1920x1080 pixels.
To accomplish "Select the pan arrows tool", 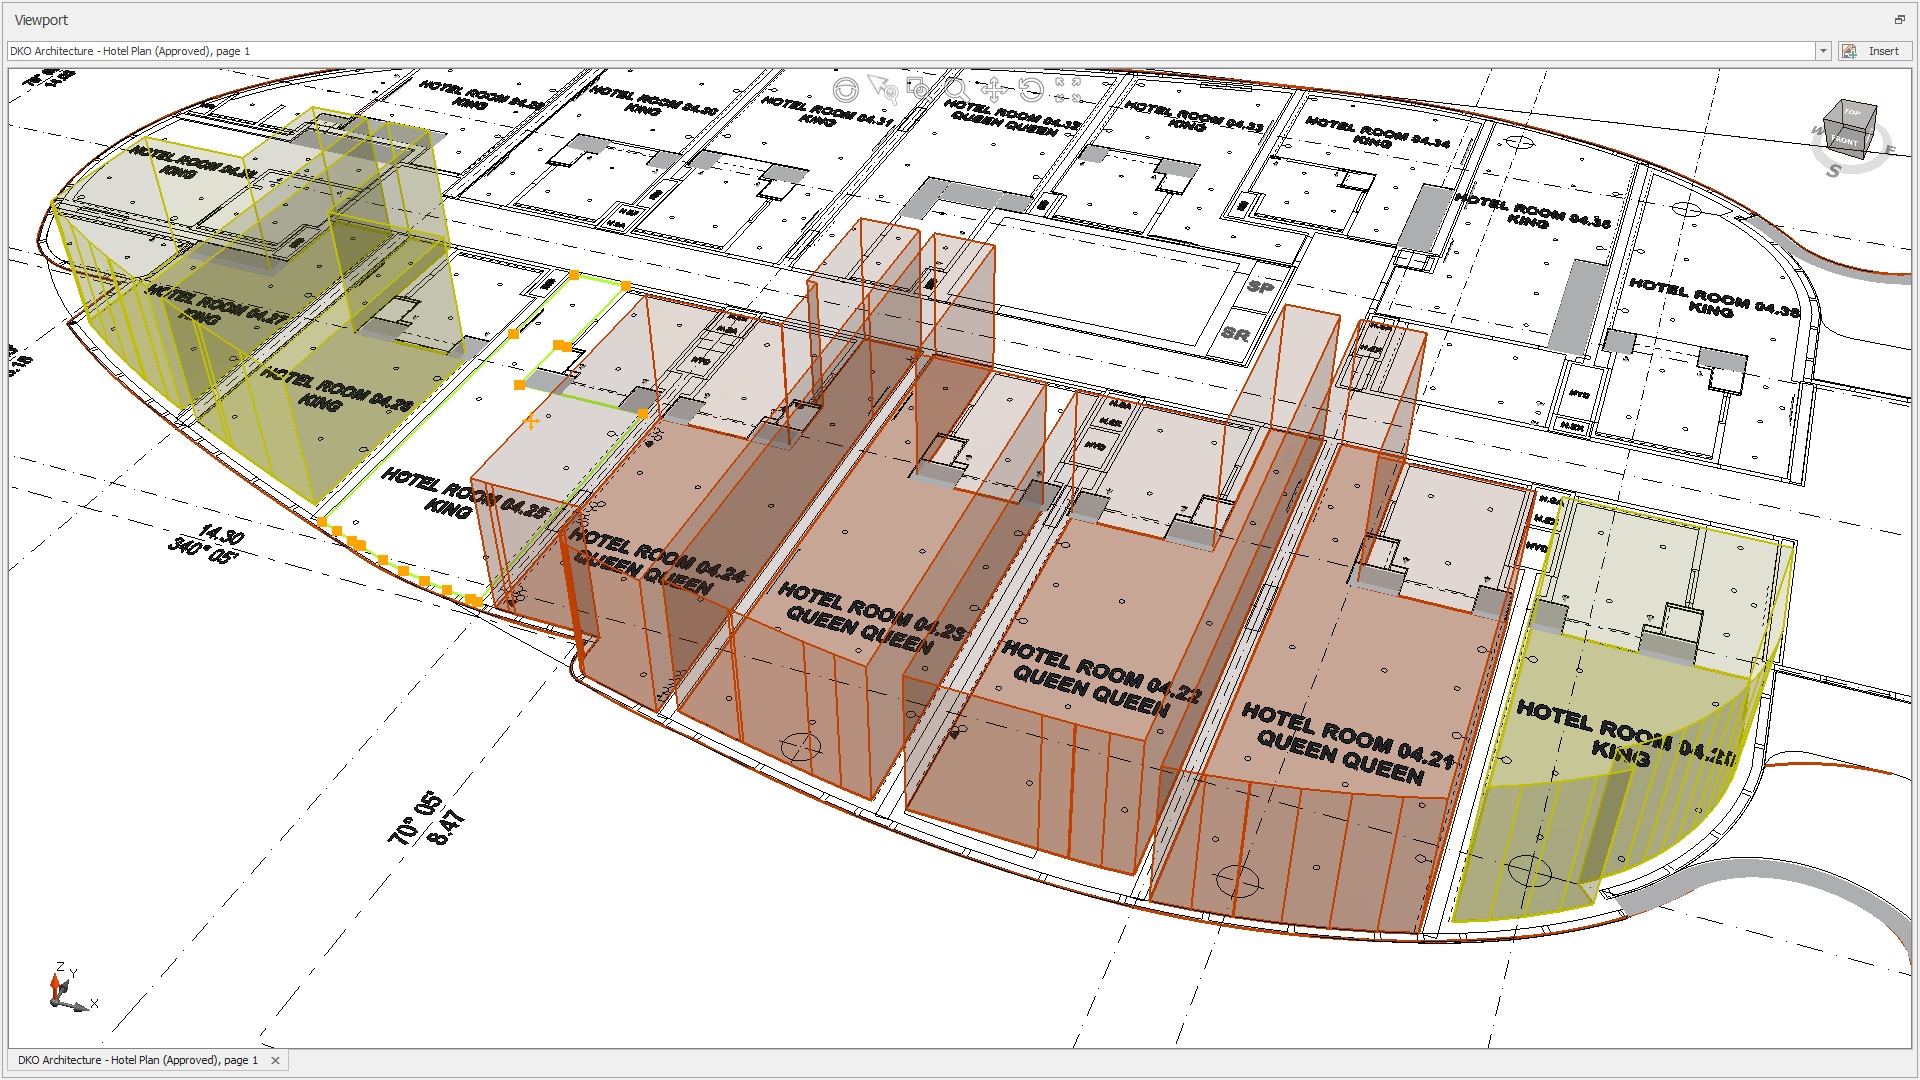I will tap(993, 90).
